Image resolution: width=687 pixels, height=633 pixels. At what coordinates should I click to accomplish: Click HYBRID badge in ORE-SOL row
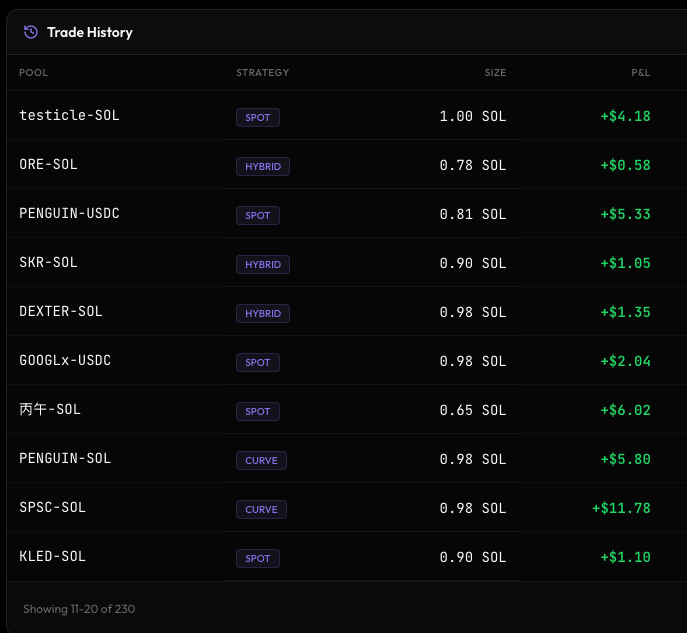click(263, 166)
